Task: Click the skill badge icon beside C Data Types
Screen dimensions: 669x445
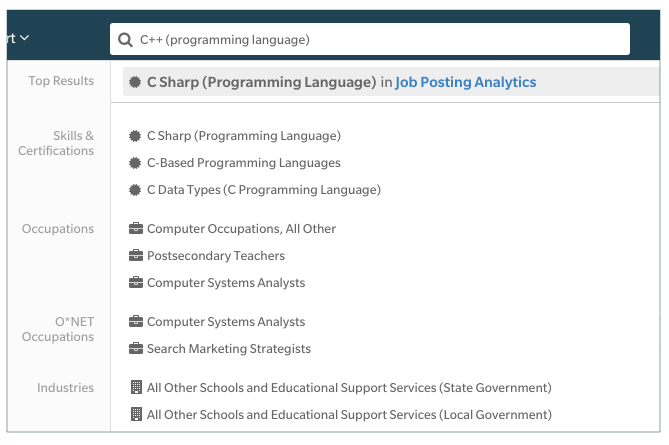Action: (135, 190)
